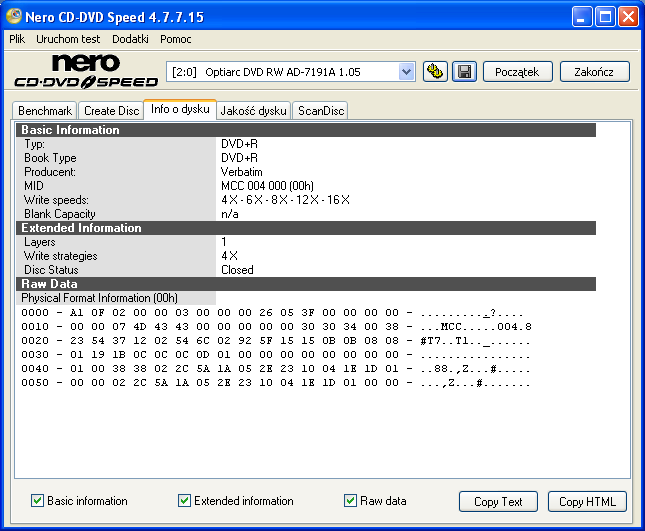
Task: Click the Physical Format Information (00h) label
Action: [x=100, y=298]
